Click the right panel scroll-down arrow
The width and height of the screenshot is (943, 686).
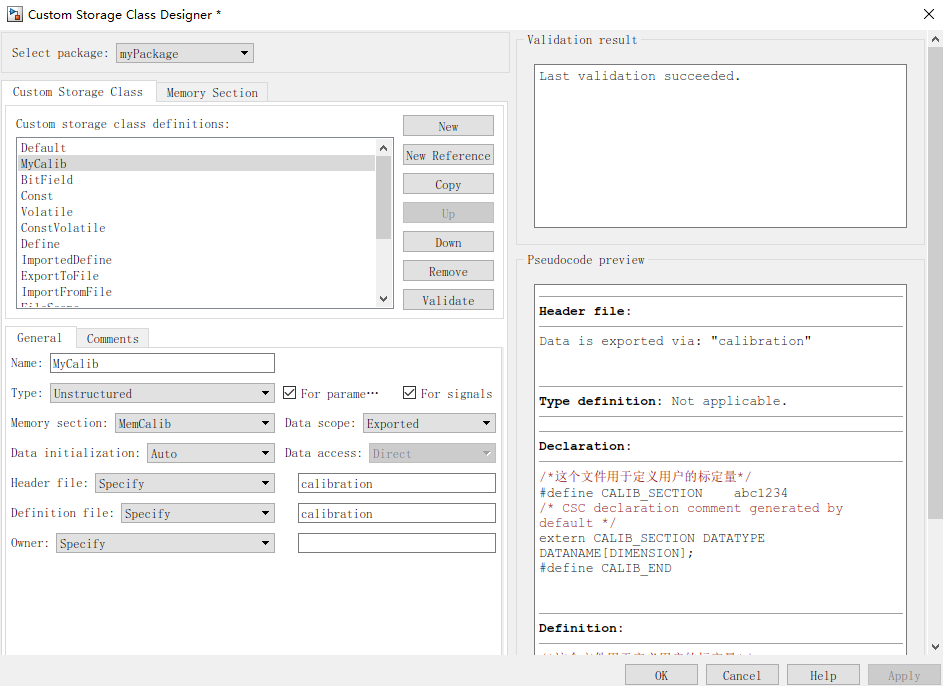point(935,647)
